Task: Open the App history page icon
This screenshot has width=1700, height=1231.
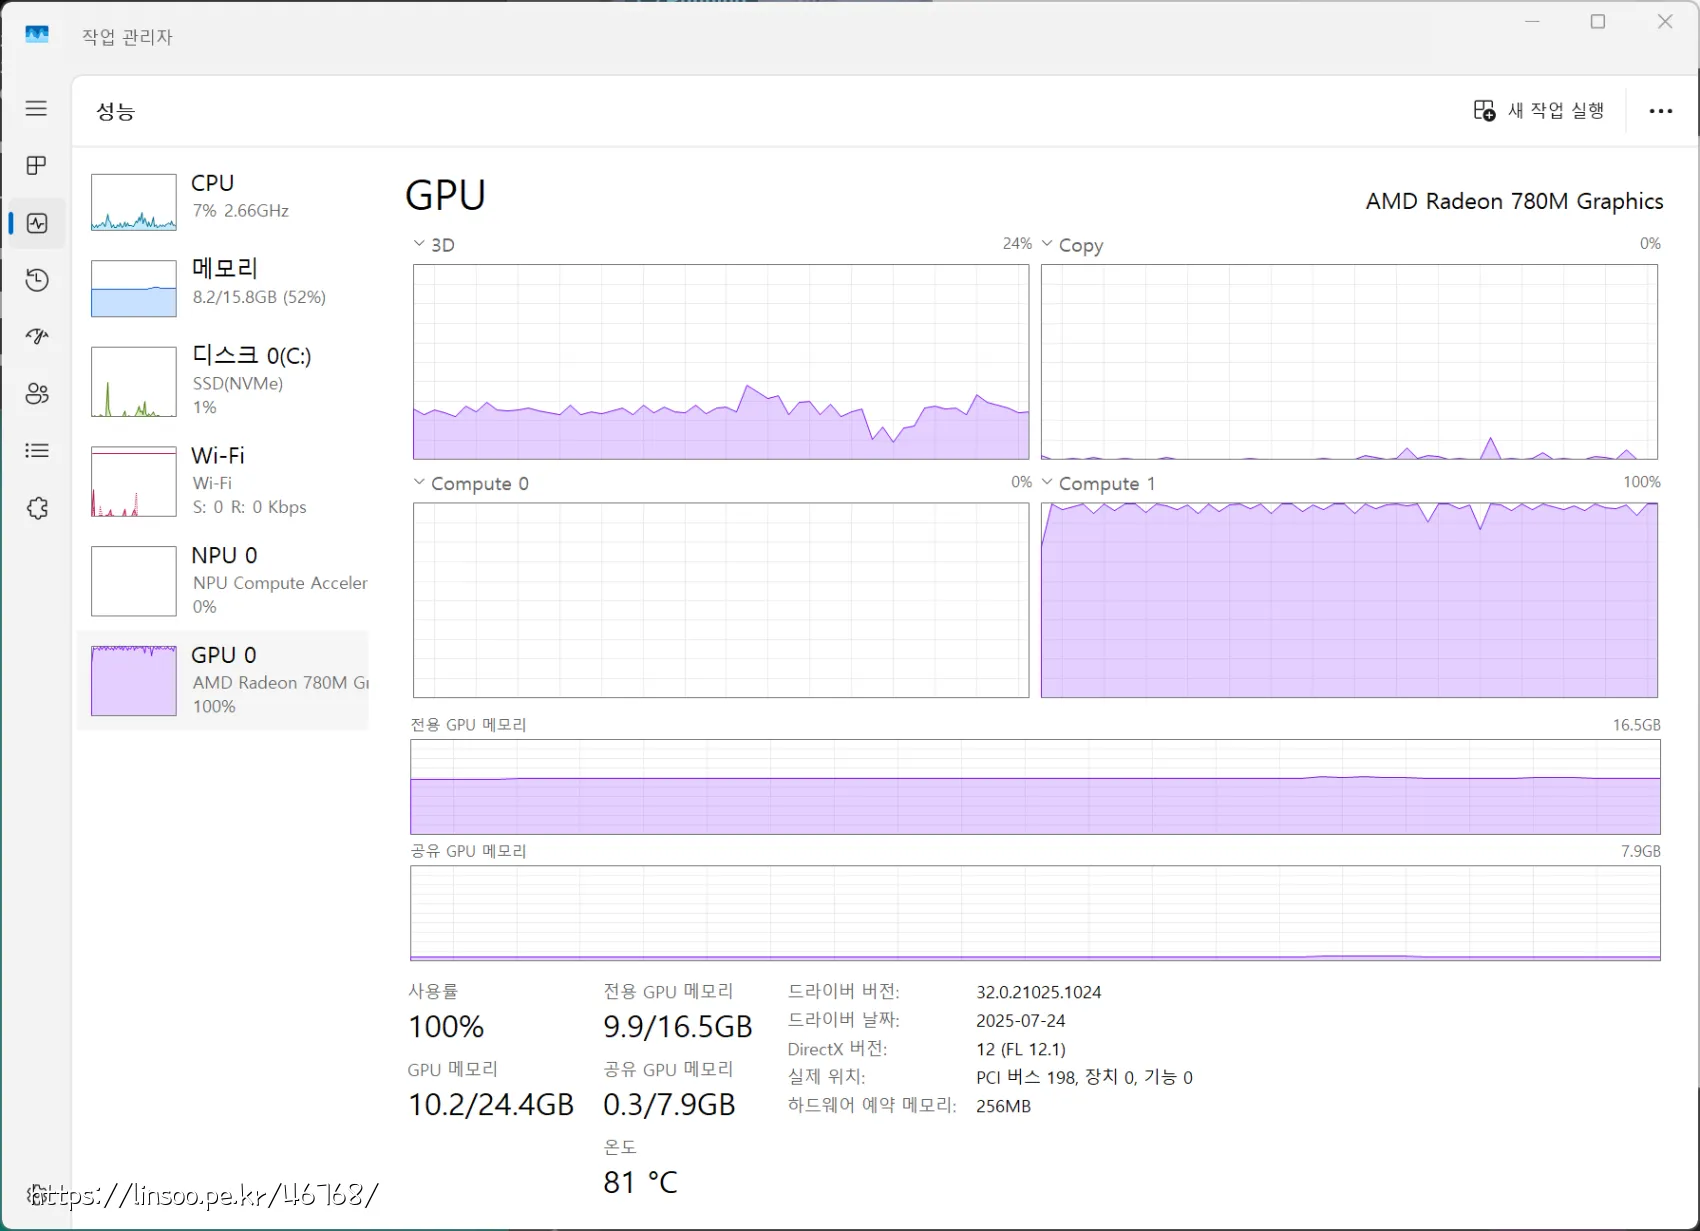Action: [x=37, y=280]
